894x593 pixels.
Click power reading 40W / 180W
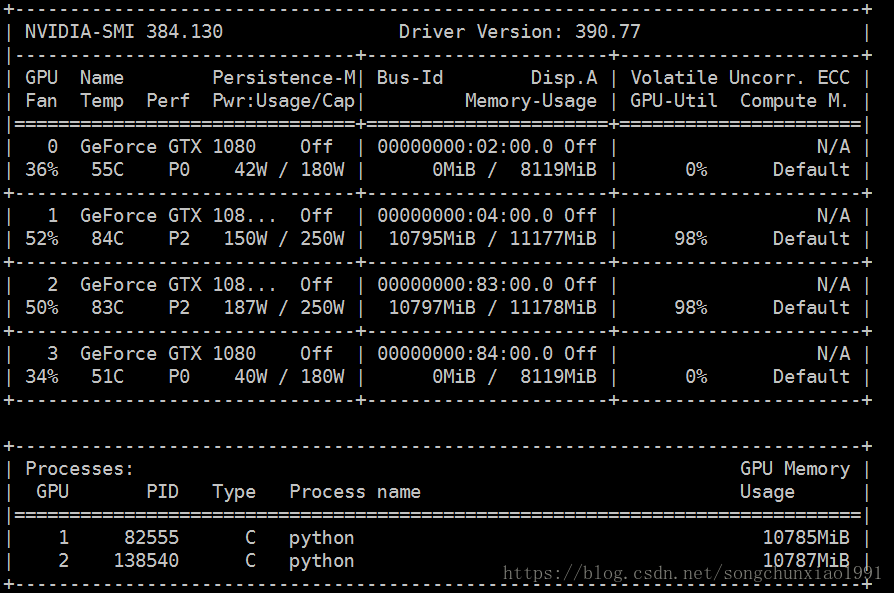coord(289,376)
